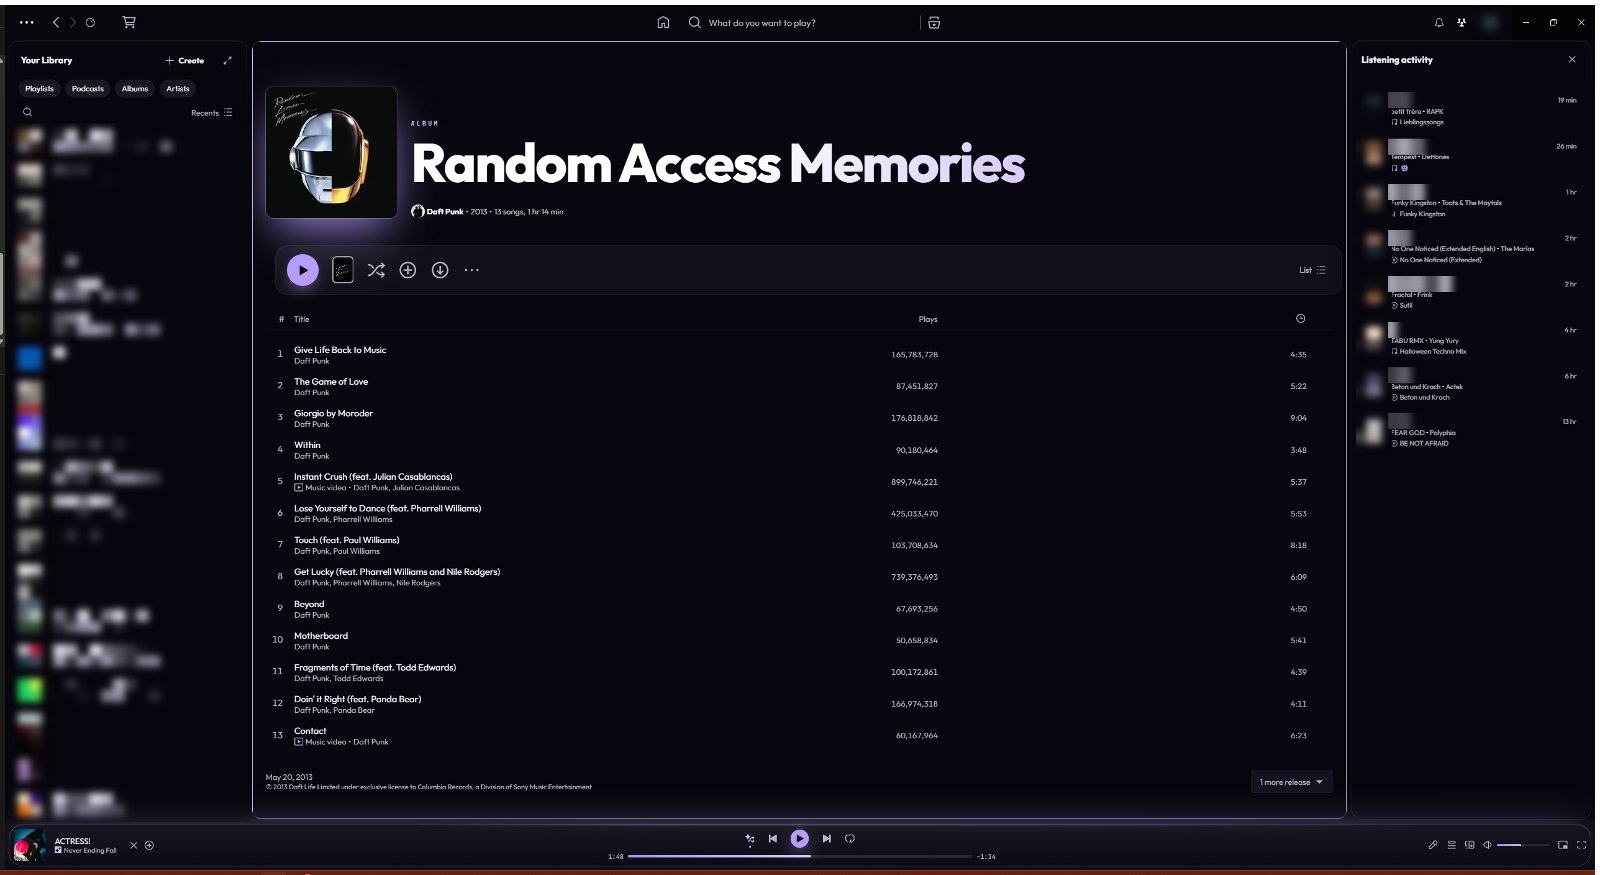Screen dimensions: 1600x875
Task: Toggle repeat in the player bar
Action: [850, 839]
